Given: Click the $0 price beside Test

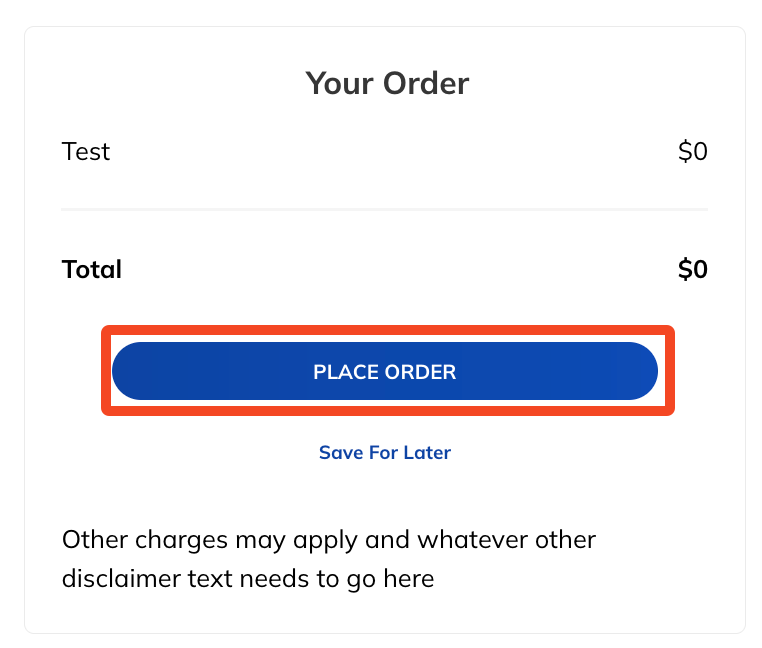Looking at the screenshot, I should pyautogui.click(x=692, y=152).
